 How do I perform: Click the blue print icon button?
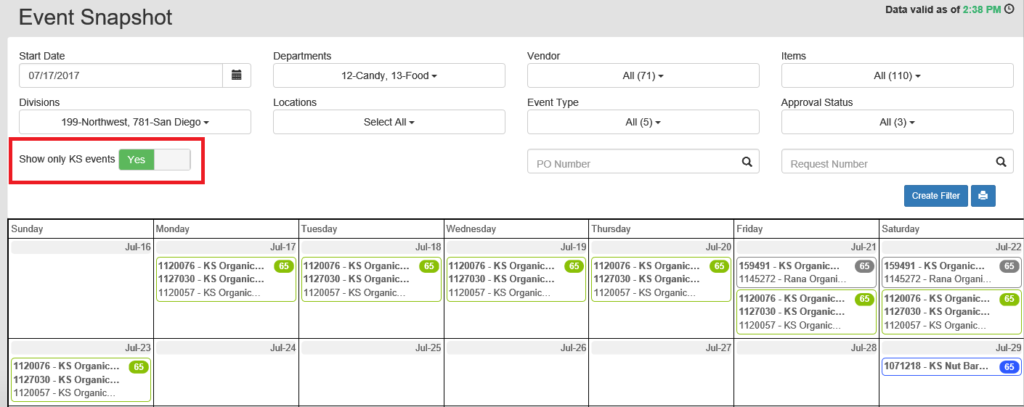coord(982,196)
